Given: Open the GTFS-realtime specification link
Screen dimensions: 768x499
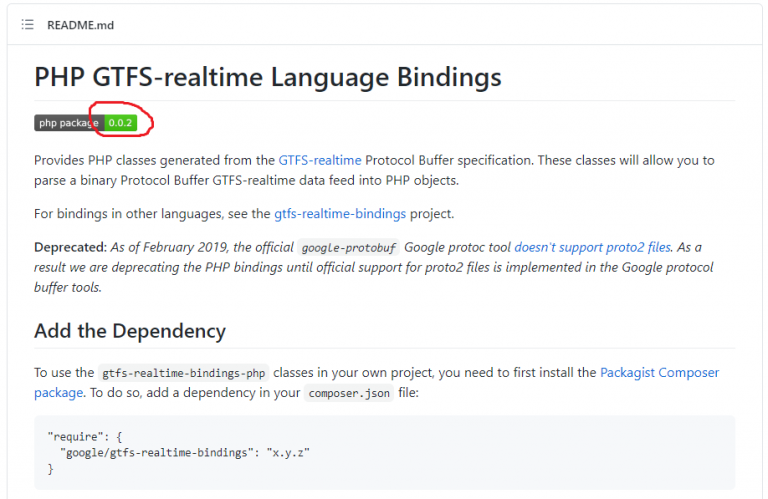Looking at the screenshot, I should (320, 160).
